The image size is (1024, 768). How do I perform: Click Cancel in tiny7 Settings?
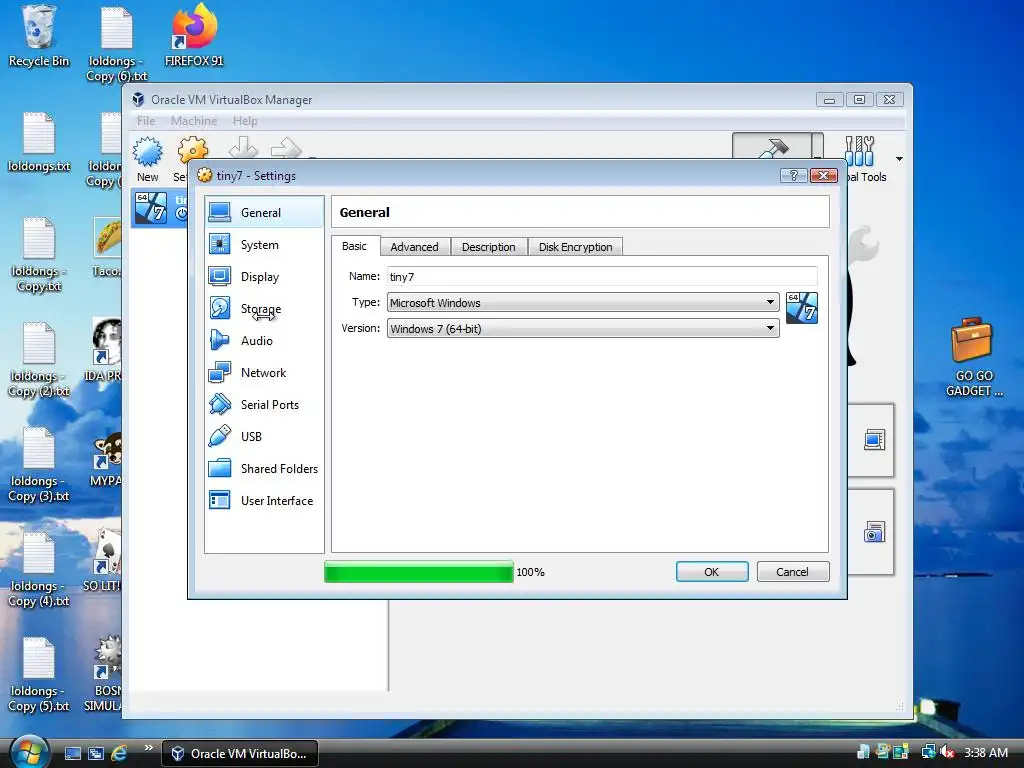[793, 571]
